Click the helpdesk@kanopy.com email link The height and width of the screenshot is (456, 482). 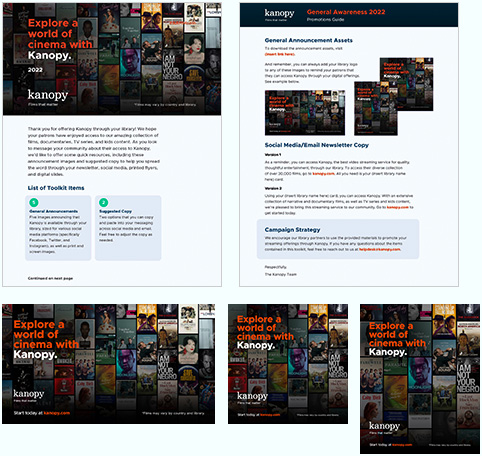tap(380, 249)
